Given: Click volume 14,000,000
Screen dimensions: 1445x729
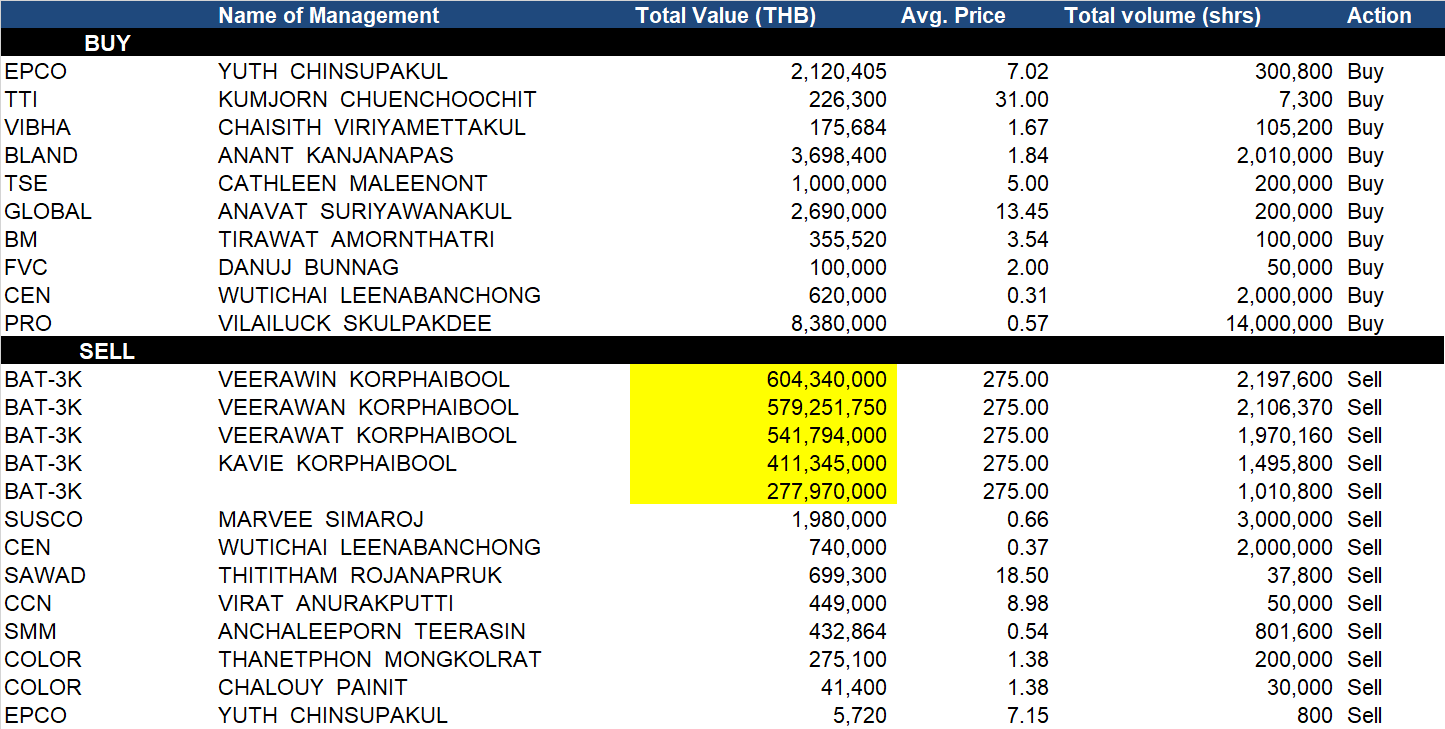Looking at the screenshot, I should click(x=1279, y=323).
